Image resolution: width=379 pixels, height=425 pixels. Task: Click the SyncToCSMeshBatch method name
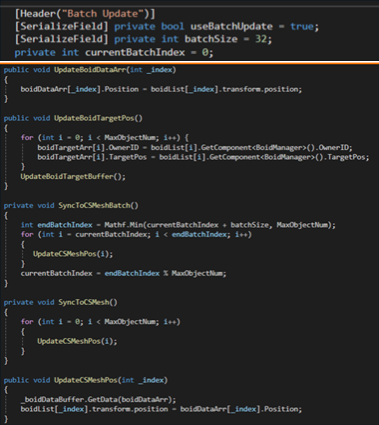(x=94, y=205)
